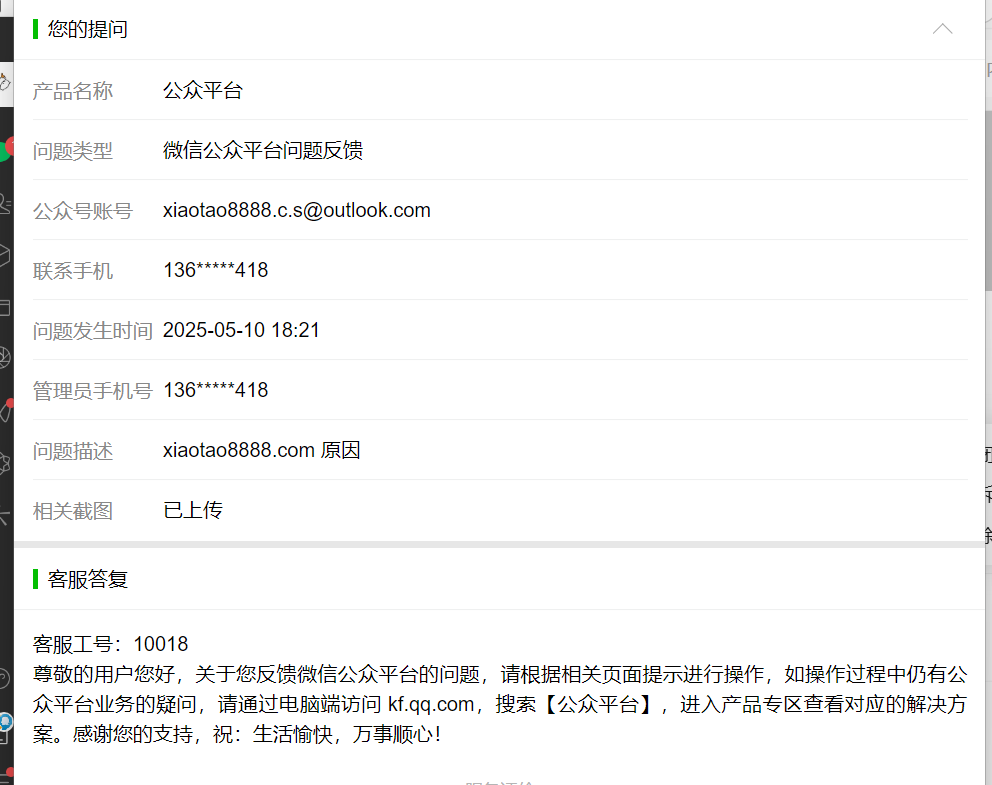The height and width of the screenshot is (785, 992).
Task: Click the 问题类型 field label
Action: [73, 151]
